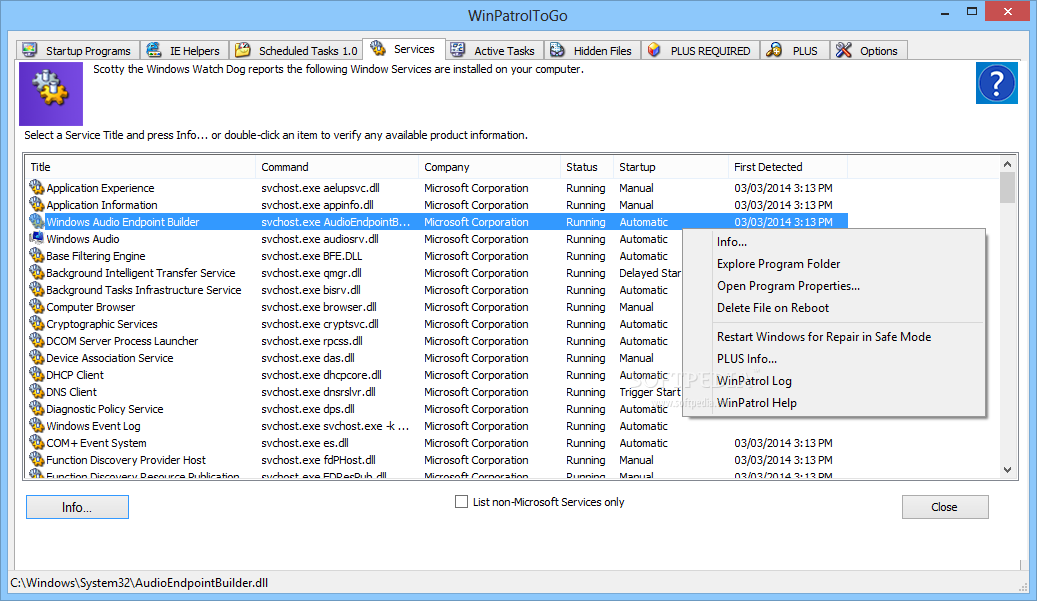
Task: Select the Services tab
Action: click(404, 49)
